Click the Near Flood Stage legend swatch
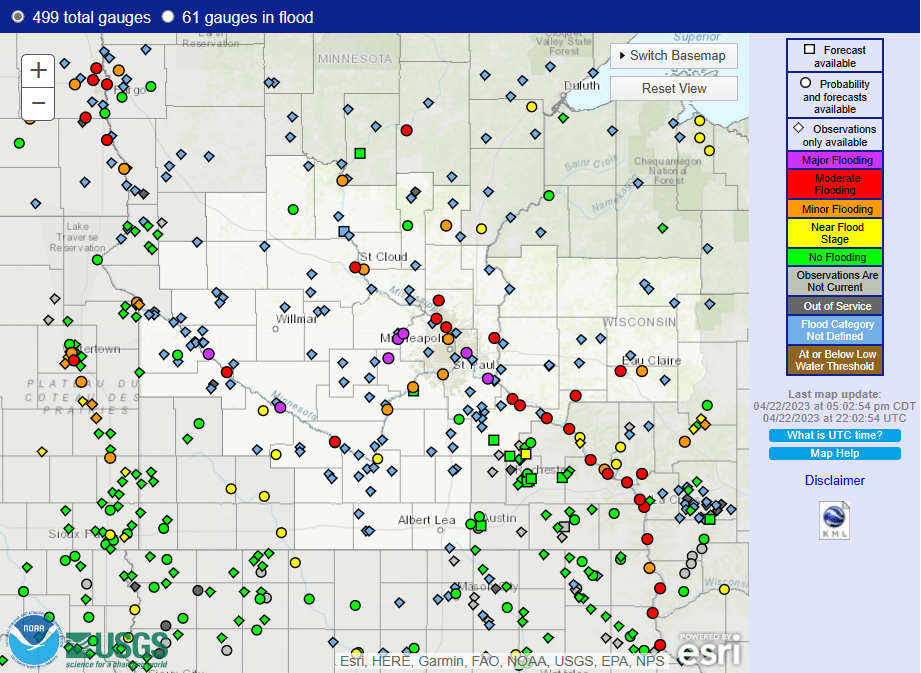Screen dimensions: 921x673 click(x=835, y=233)
